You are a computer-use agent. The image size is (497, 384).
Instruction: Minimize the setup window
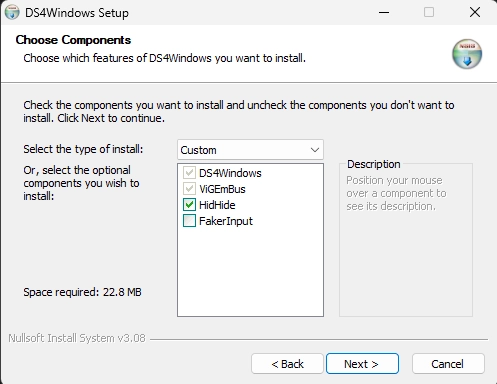pos(384,13)
